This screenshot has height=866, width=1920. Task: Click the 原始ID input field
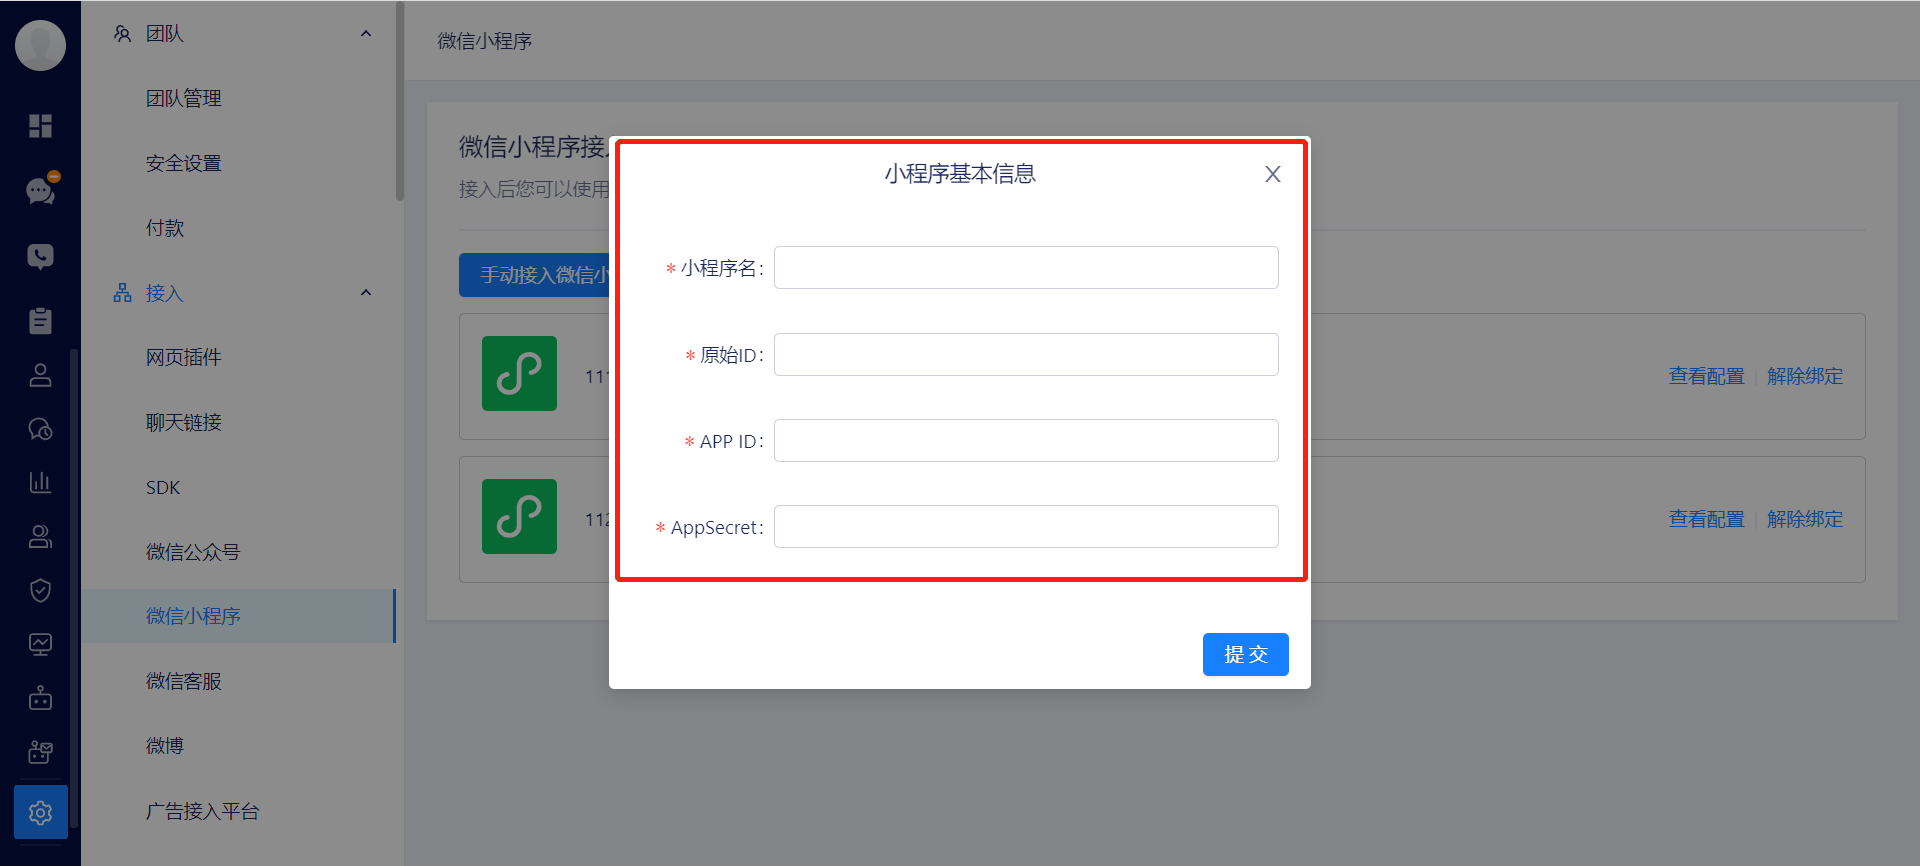point(1026,355)
